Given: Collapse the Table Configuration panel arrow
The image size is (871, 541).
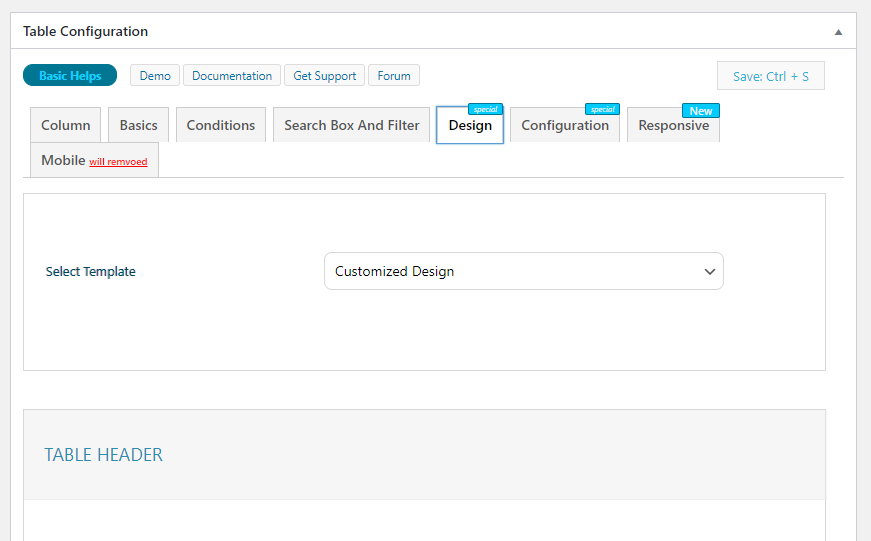Looking at the screenshot, I should (x=838, y=32).
